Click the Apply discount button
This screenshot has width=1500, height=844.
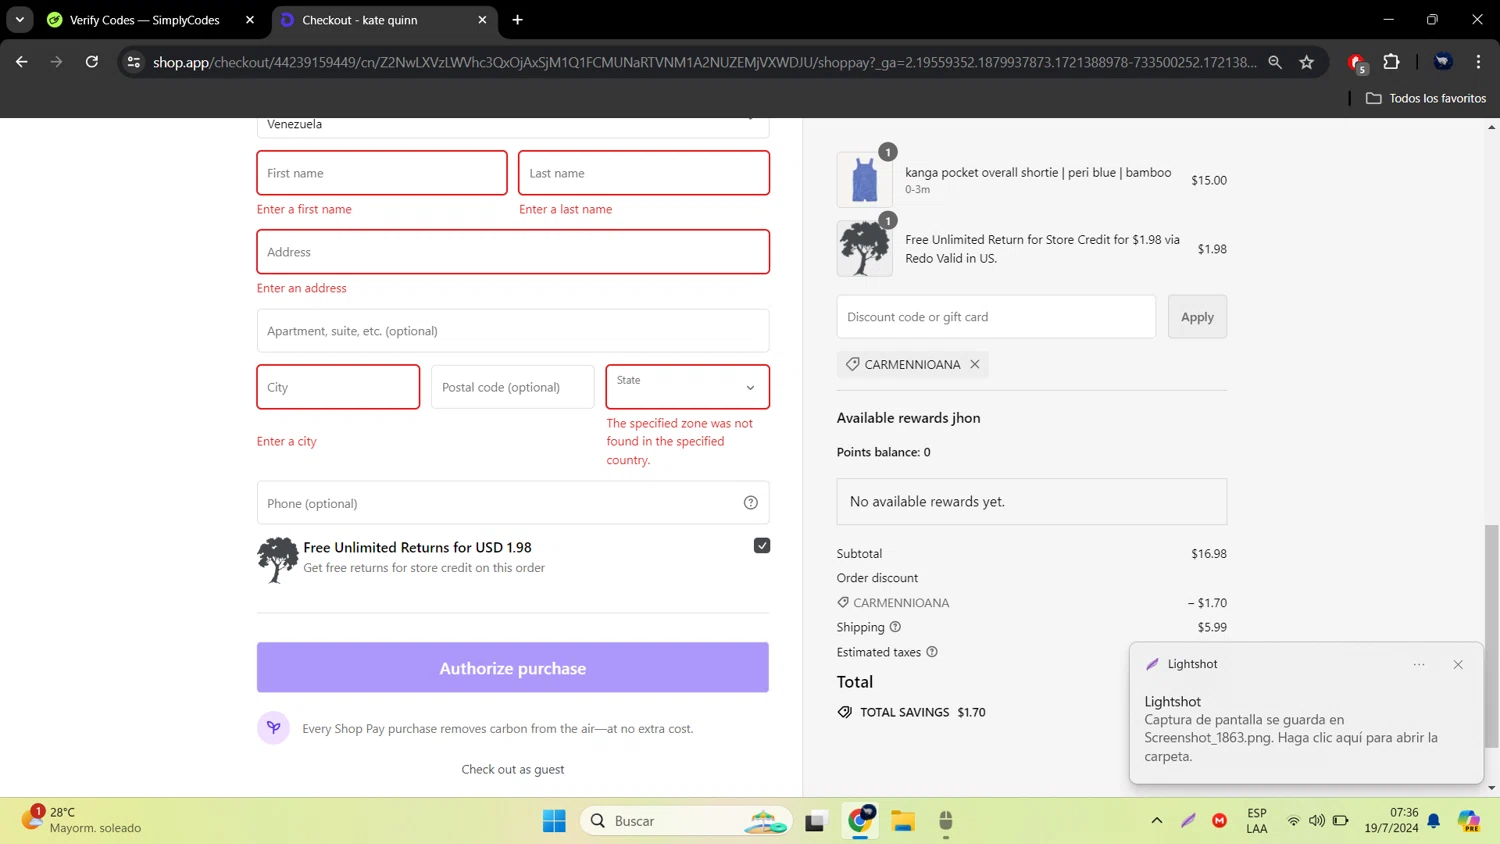coord(1197,317)
